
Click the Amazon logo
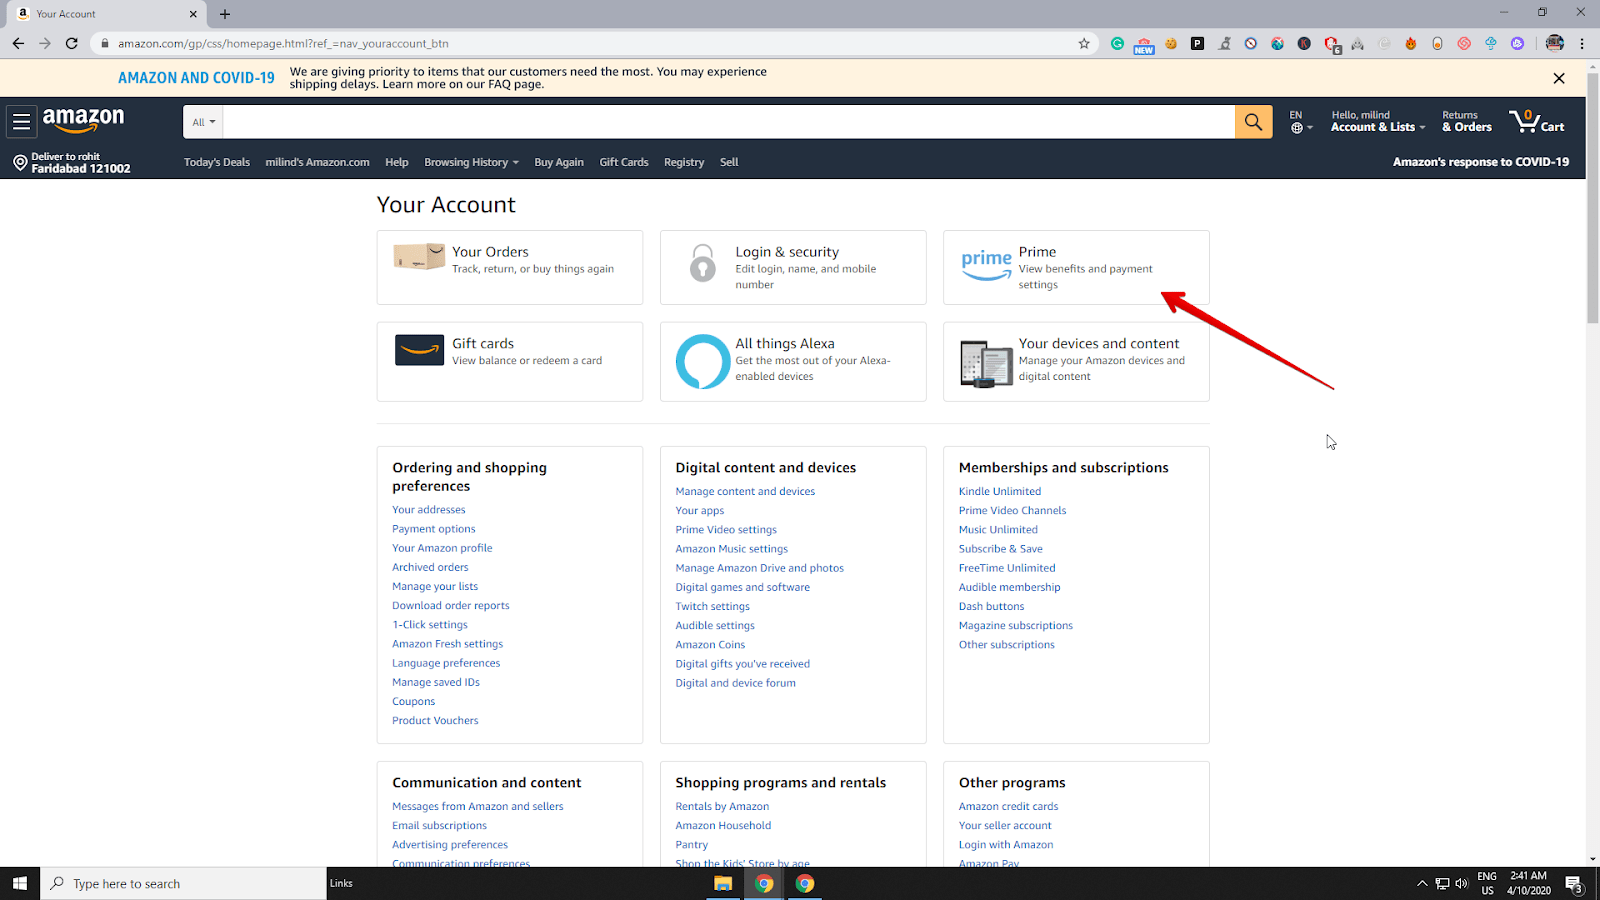[x=84, y=121]
